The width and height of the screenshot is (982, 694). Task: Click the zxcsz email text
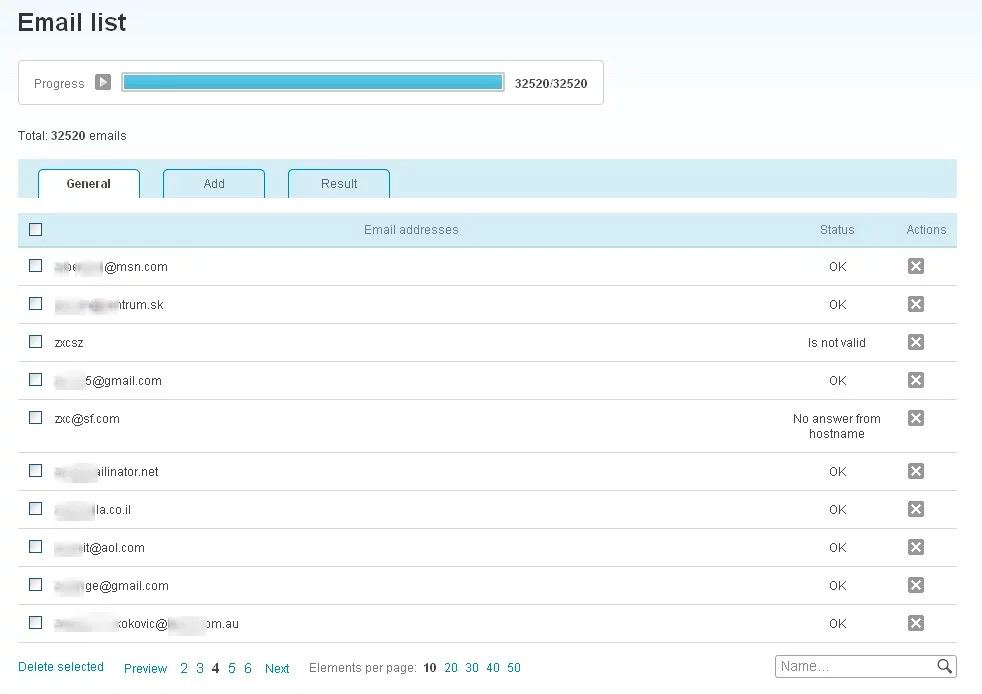point(69,343)
